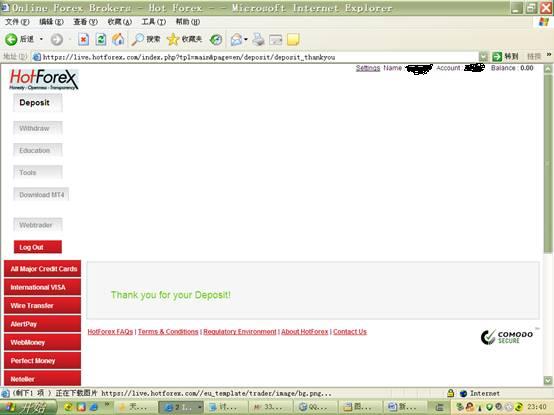The height and width of the screenshot is (415, 554).
Task: Click the Search magnifier icon
Action: pyautogui.click(x=137, y=39)
